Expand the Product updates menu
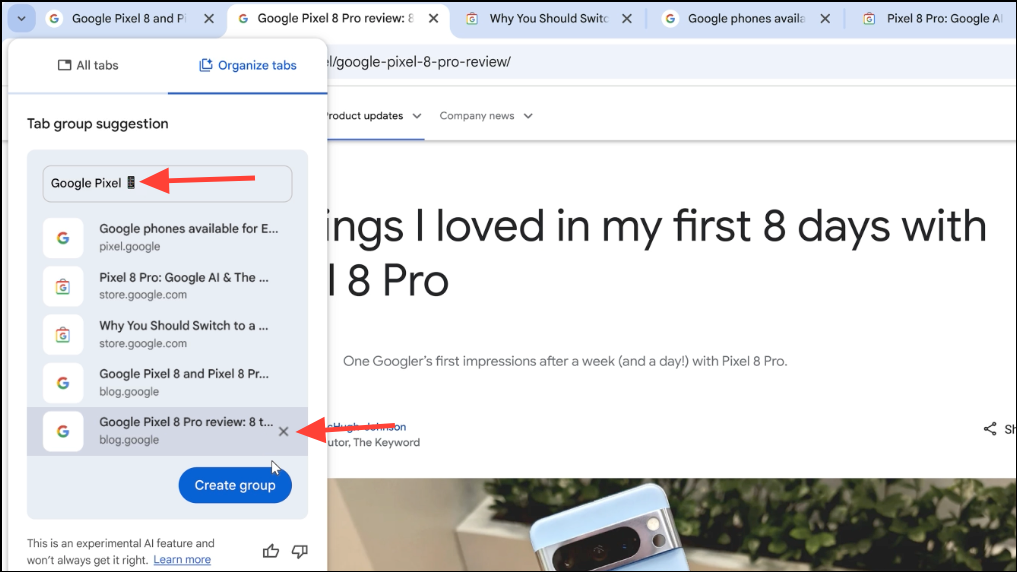 pyautogui.click(x=374, y=116)
